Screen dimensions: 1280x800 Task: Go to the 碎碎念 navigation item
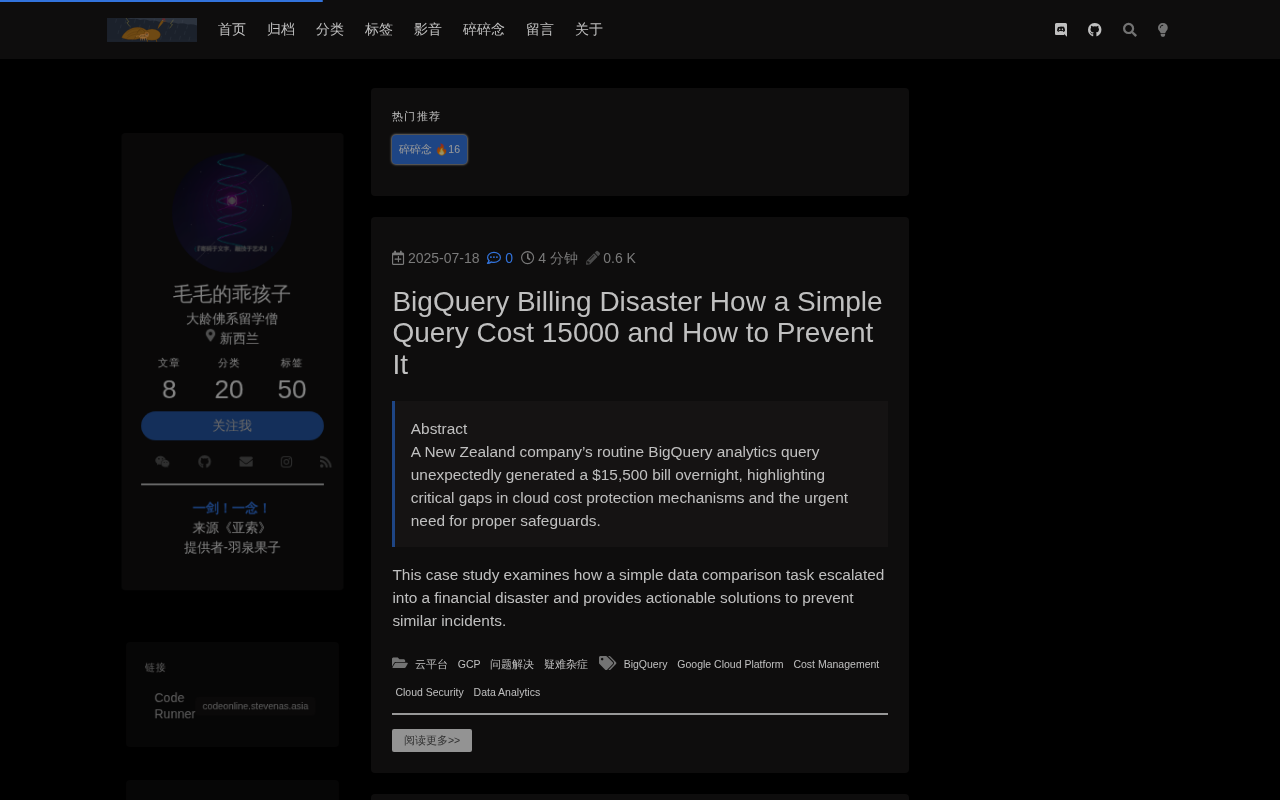[x=484, y=30]
